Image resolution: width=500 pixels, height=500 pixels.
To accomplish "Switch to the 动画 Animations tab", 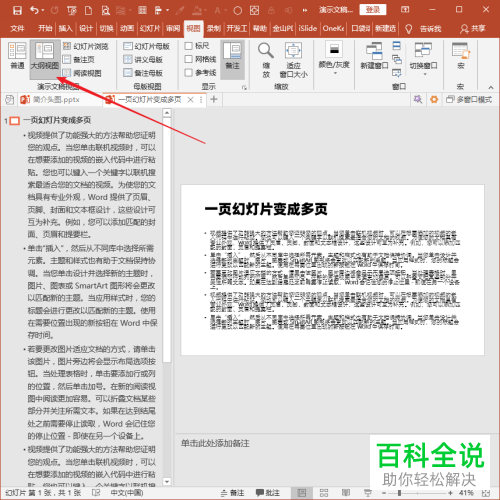I will click(x=127, y=28).
